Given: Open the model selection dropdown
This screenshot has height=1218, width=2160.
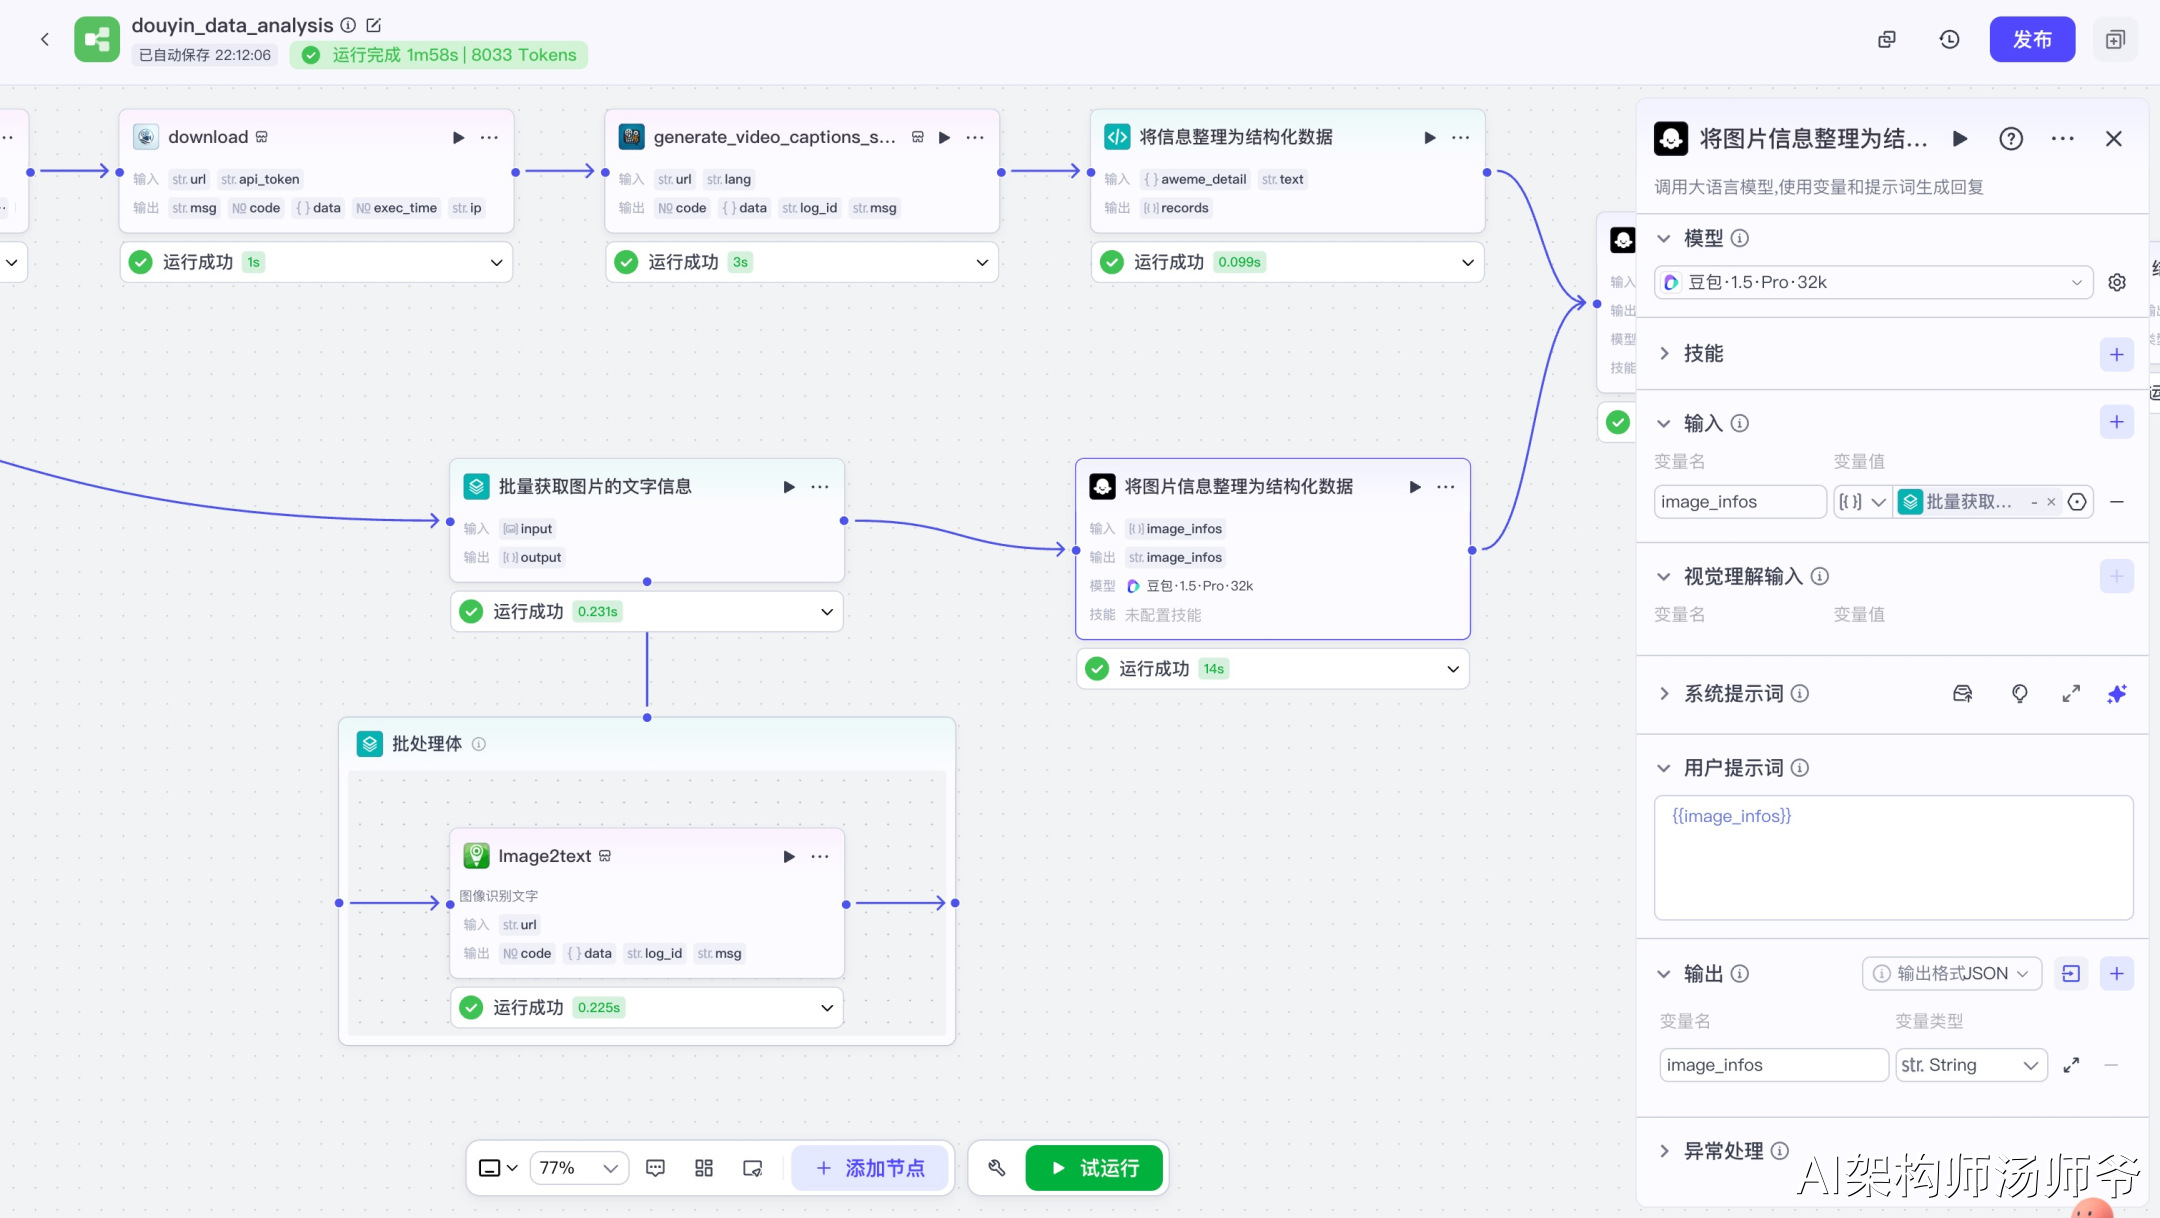Looking at the screenshot, I should [x=1872, y=283].
